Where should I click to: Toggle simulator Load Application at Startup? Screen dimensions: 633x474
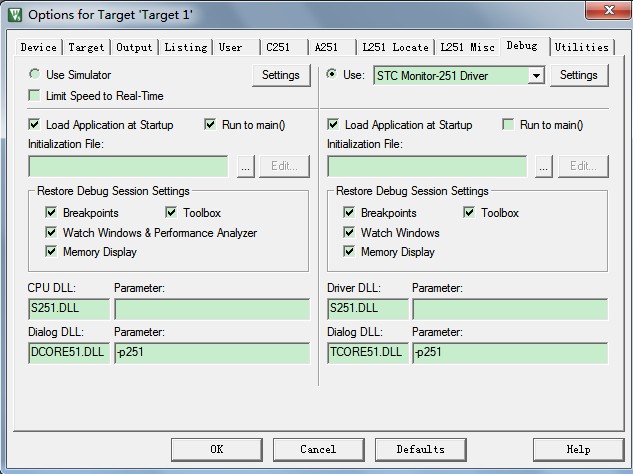point(34,124)
